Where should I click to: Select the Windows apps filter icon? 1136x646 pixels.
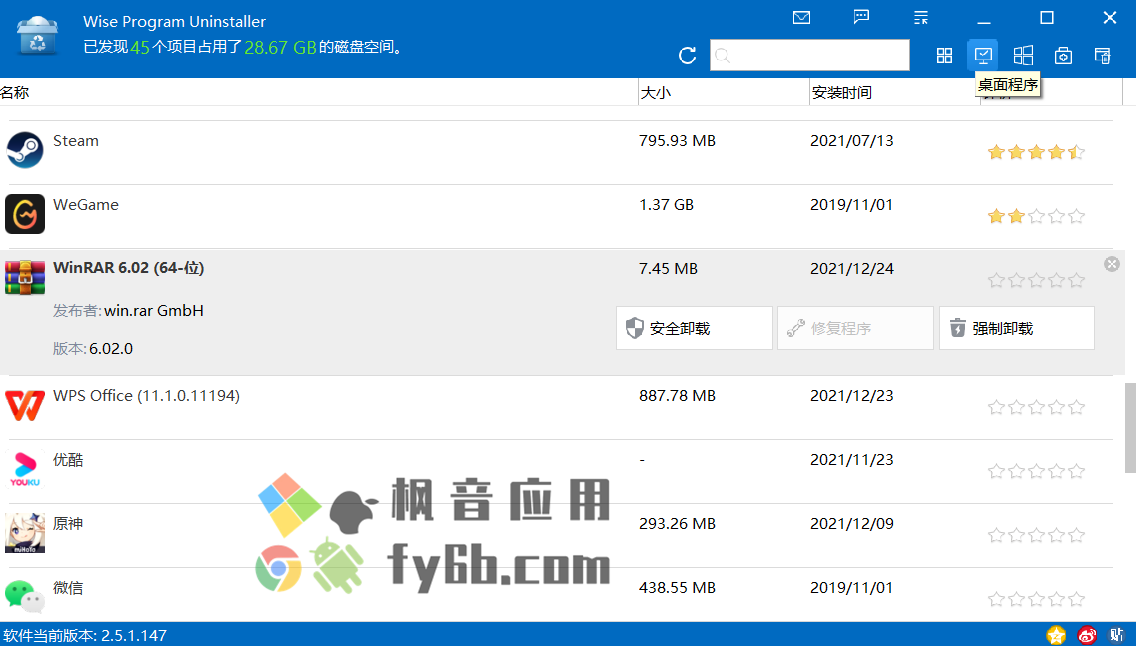(x=1023, y=56)
